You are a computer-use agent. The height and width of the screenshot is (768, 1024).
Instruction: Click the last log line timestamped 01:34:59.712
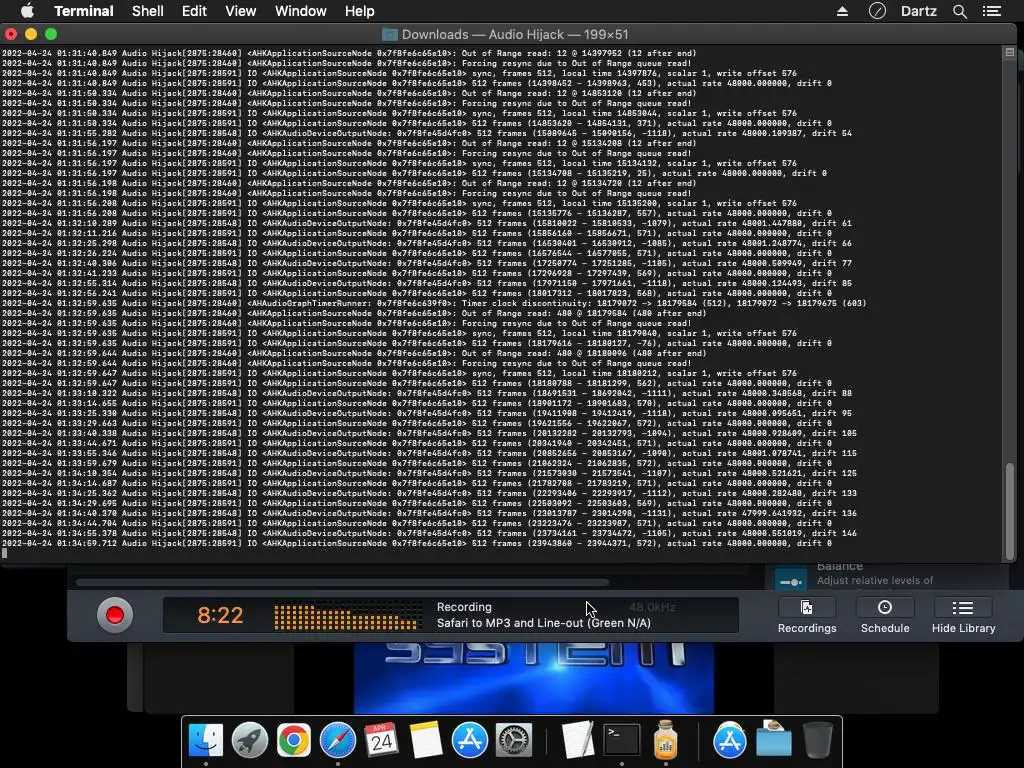pyautogui.click(x=417, y=543)
